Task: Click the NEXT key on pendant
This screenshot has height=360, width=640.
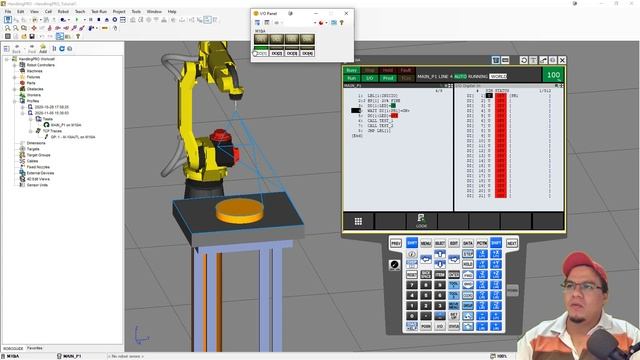Action: point(512,243)
